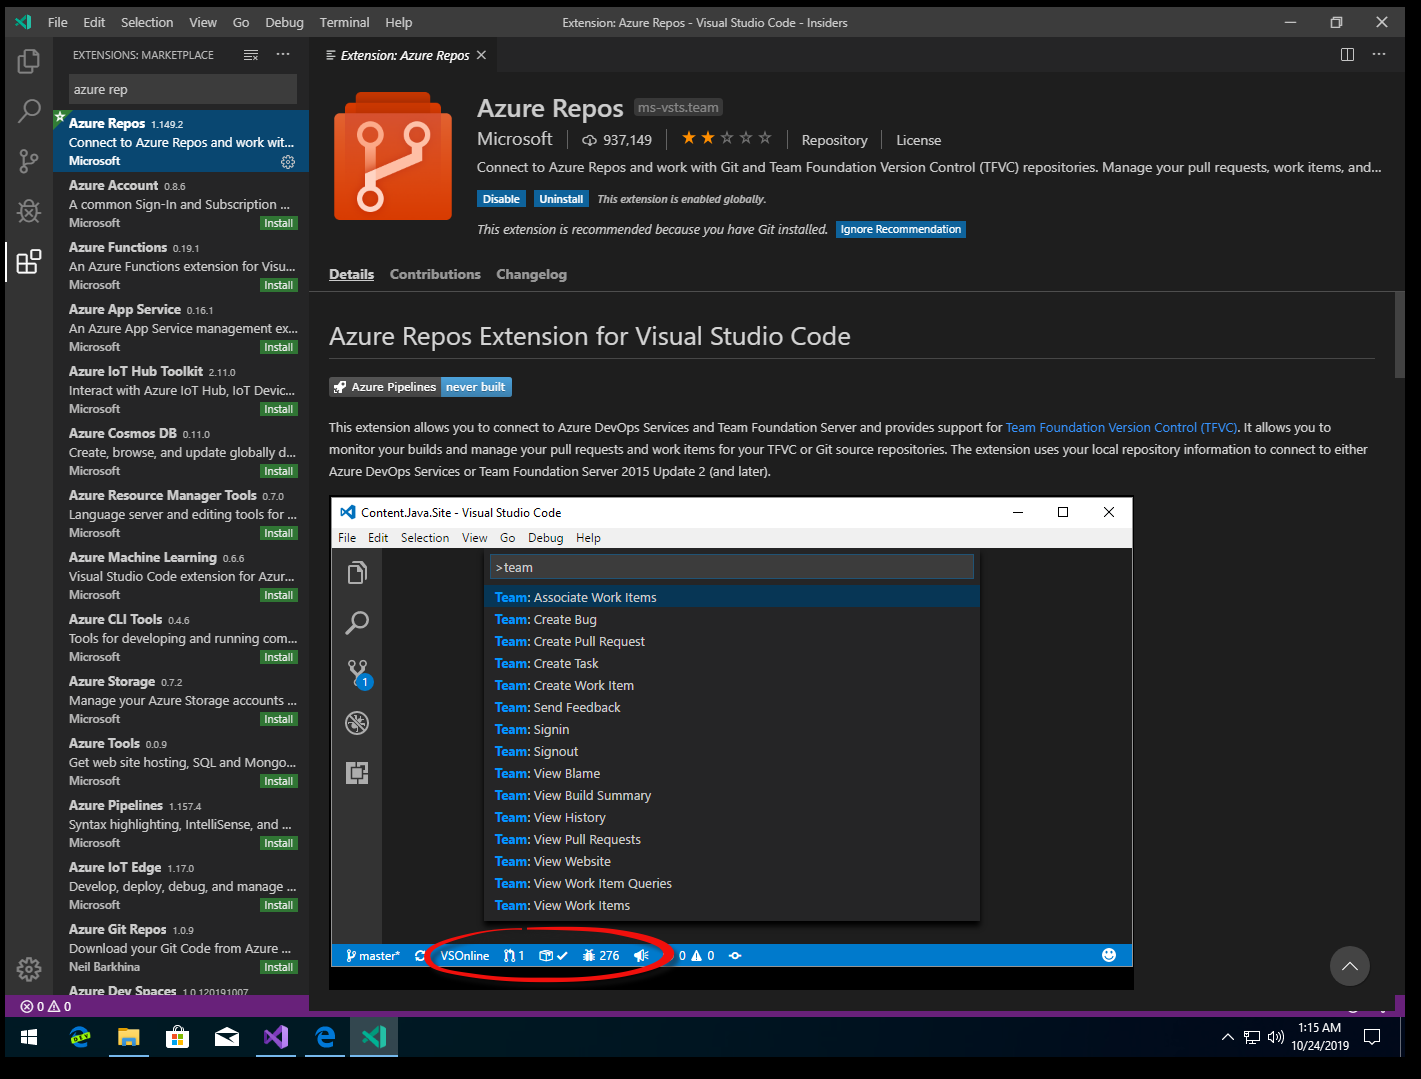Expand hidden icons in the system tray
The image size is (1421, 1079).
[x=1227, y=1037]
